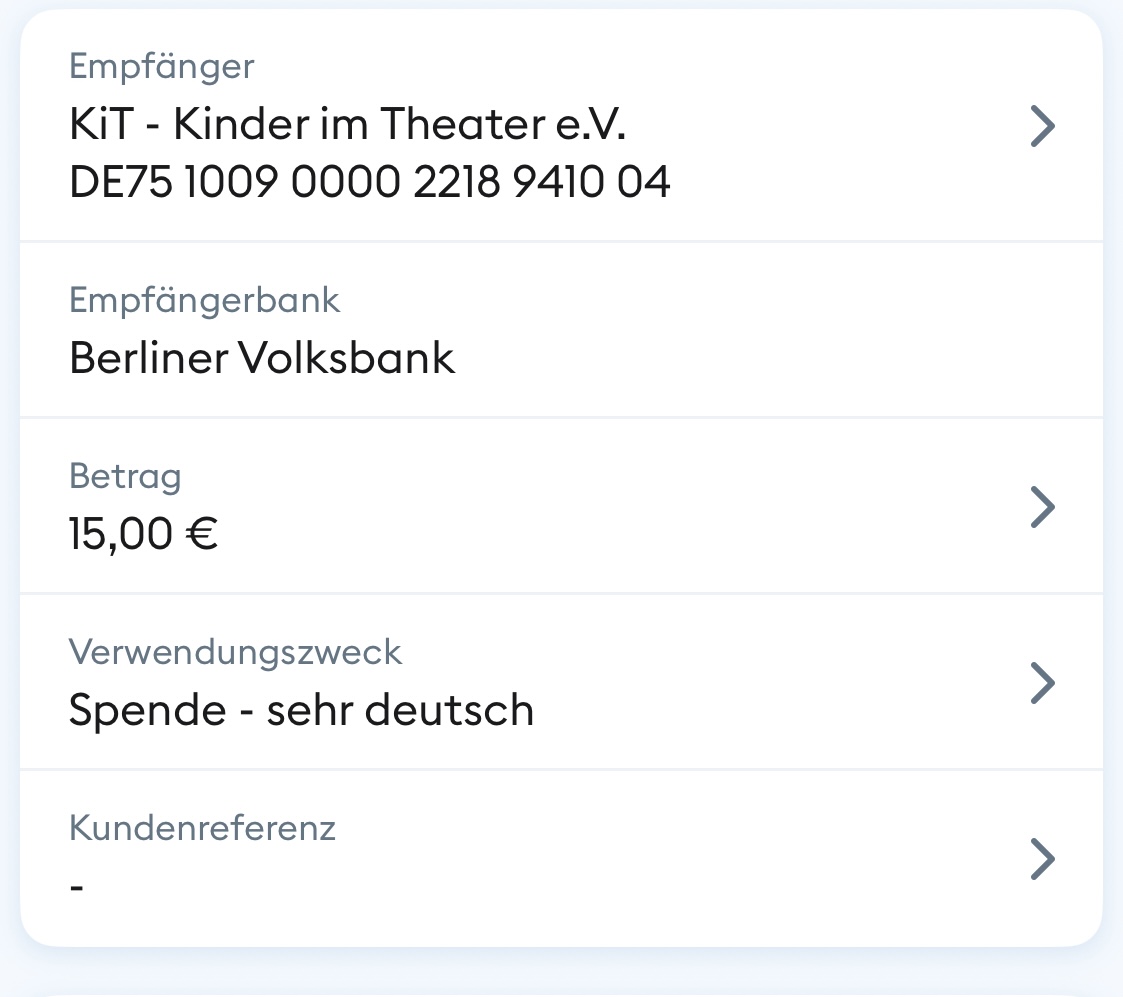This screenshot has height=997, width=1123.
Task: Click the euro symbol in the amount
Action: coord(202,534)
